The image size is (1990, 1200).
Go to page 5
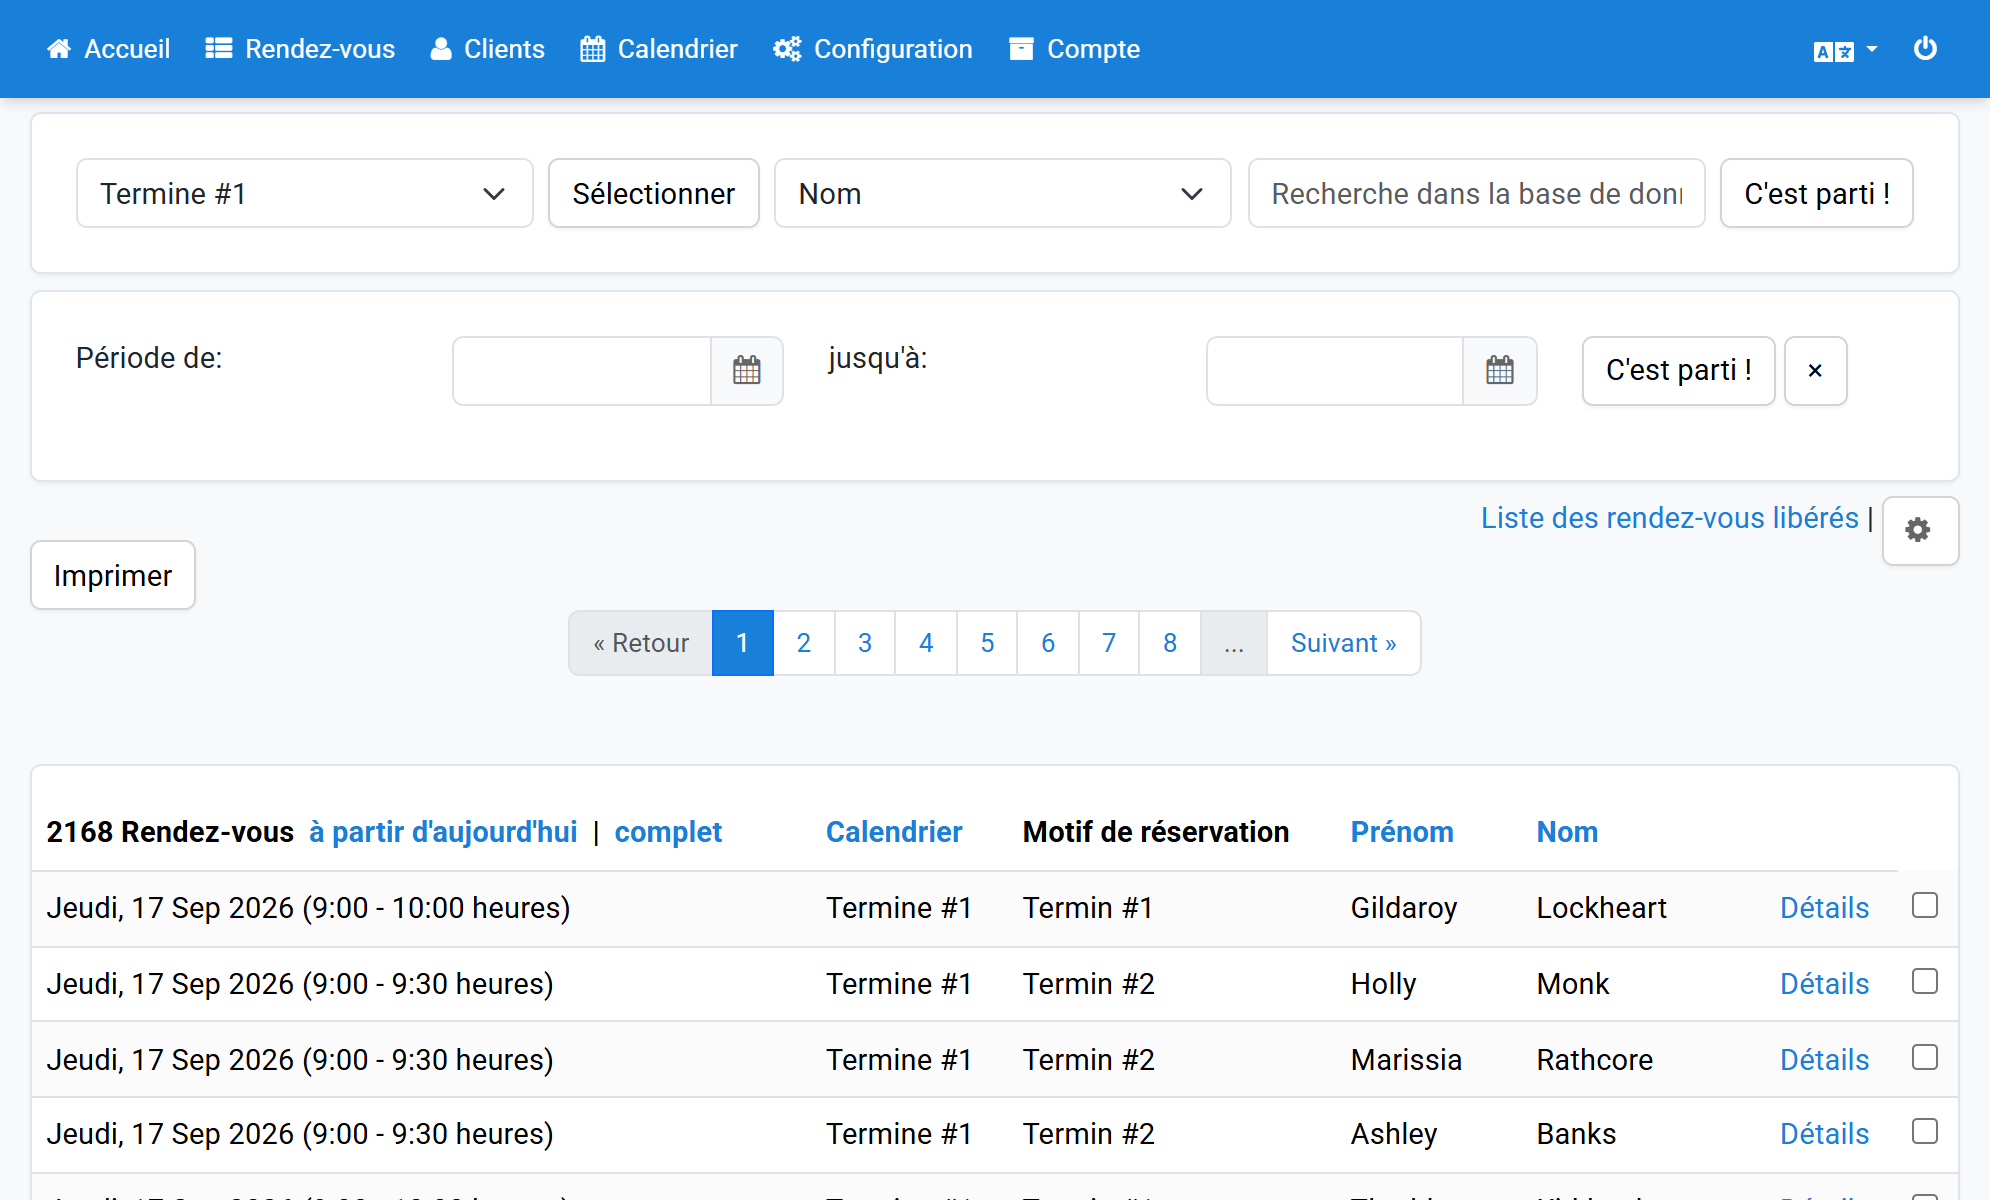click(987, 643)
